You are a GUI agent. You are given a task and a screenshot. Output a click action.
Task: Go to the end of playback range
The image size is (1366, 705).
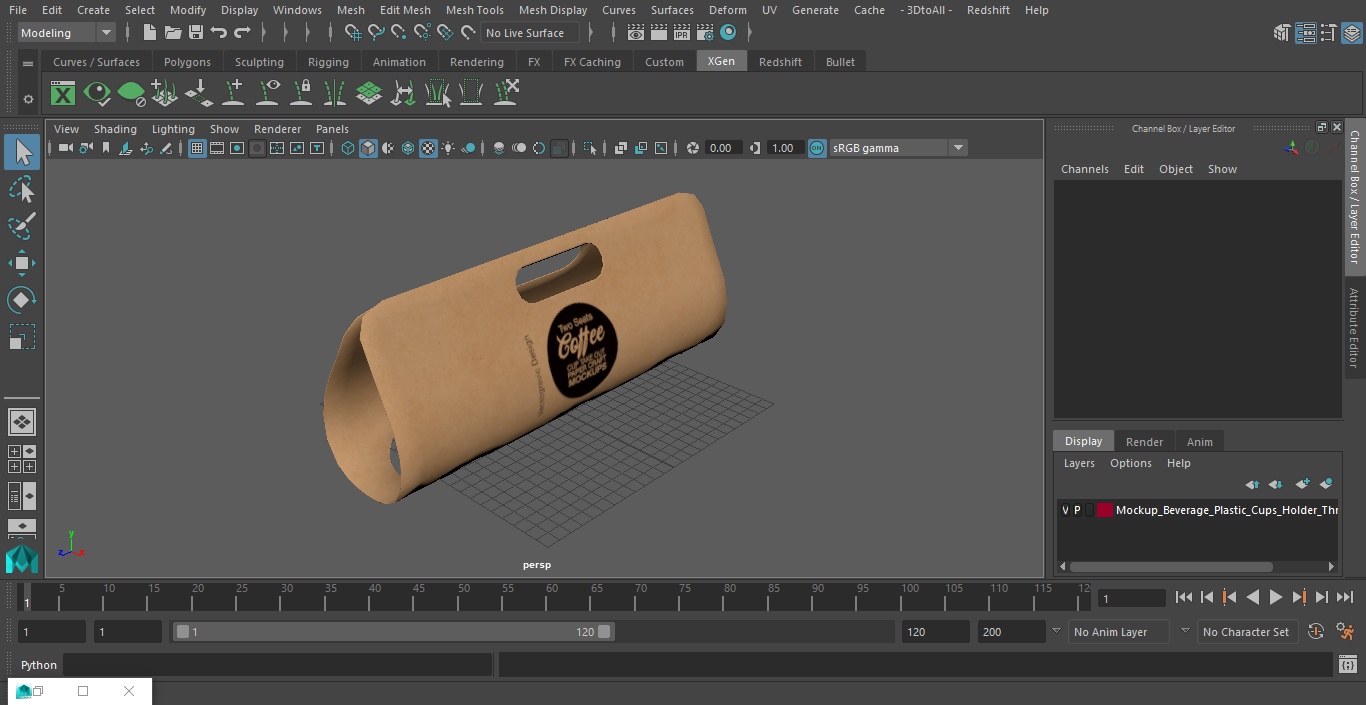pyautogui.click(x=1345, y=597)
